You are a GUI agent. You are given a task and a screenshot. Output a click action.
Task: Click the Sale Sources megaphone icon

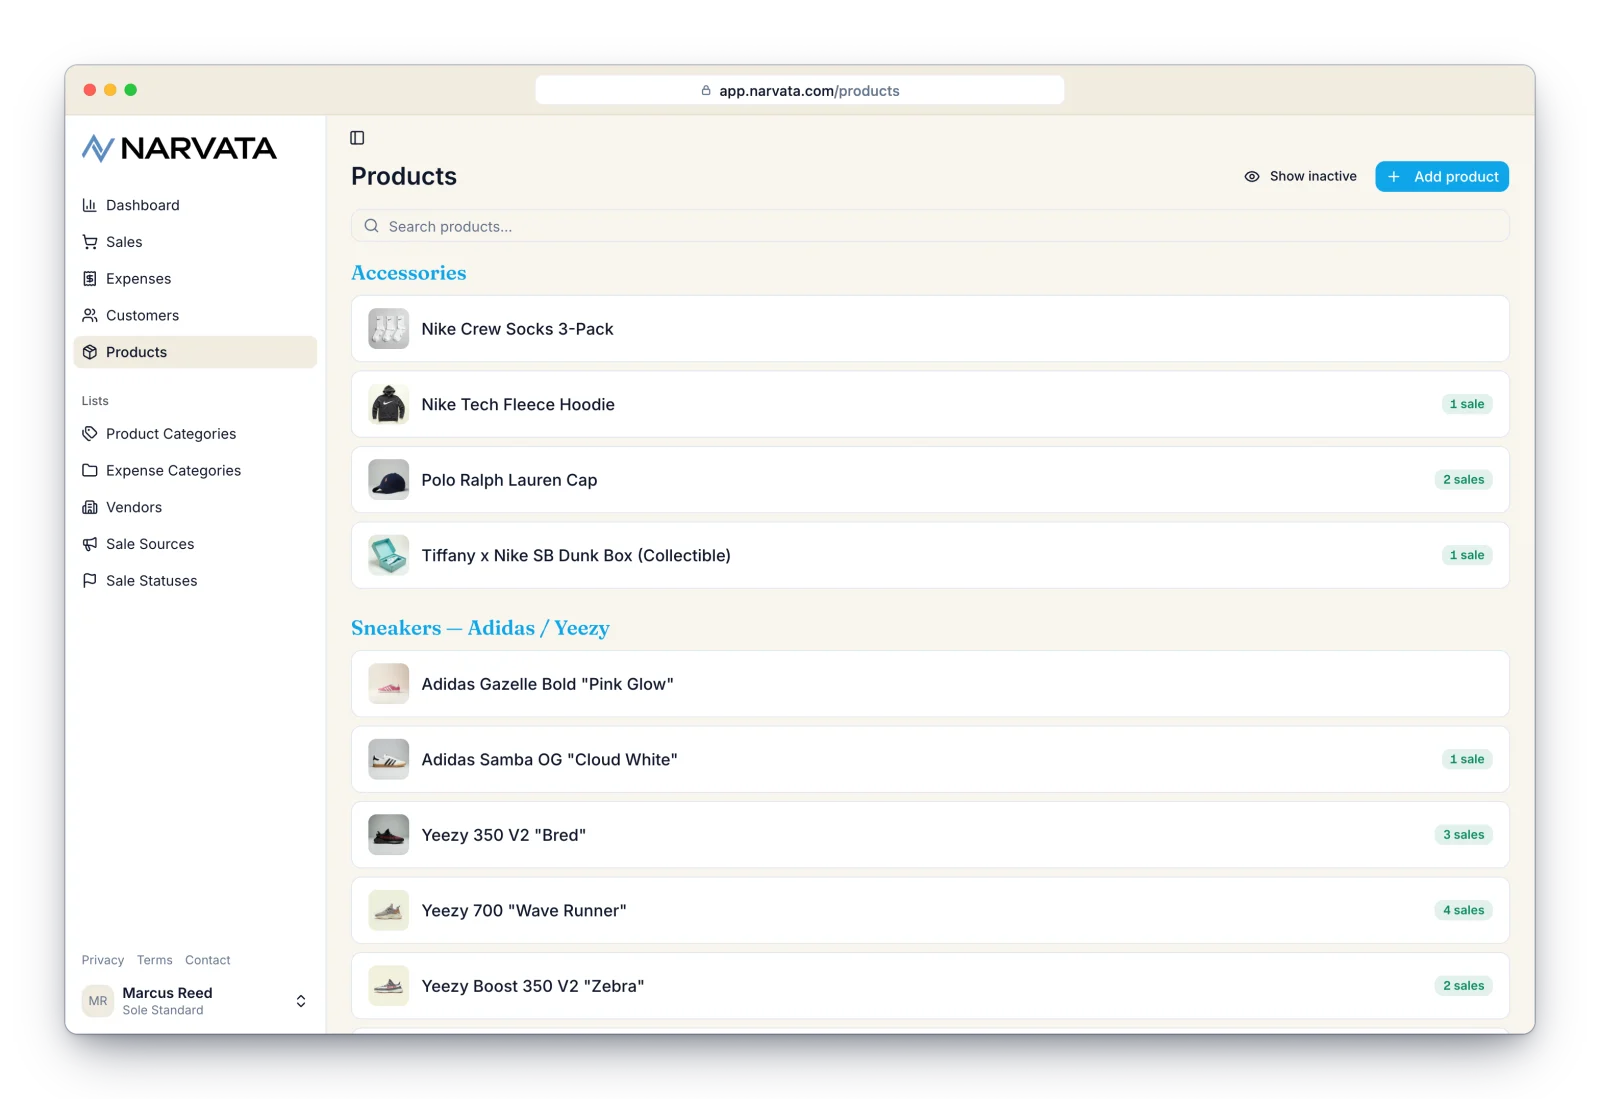click(x=90, y=544)
